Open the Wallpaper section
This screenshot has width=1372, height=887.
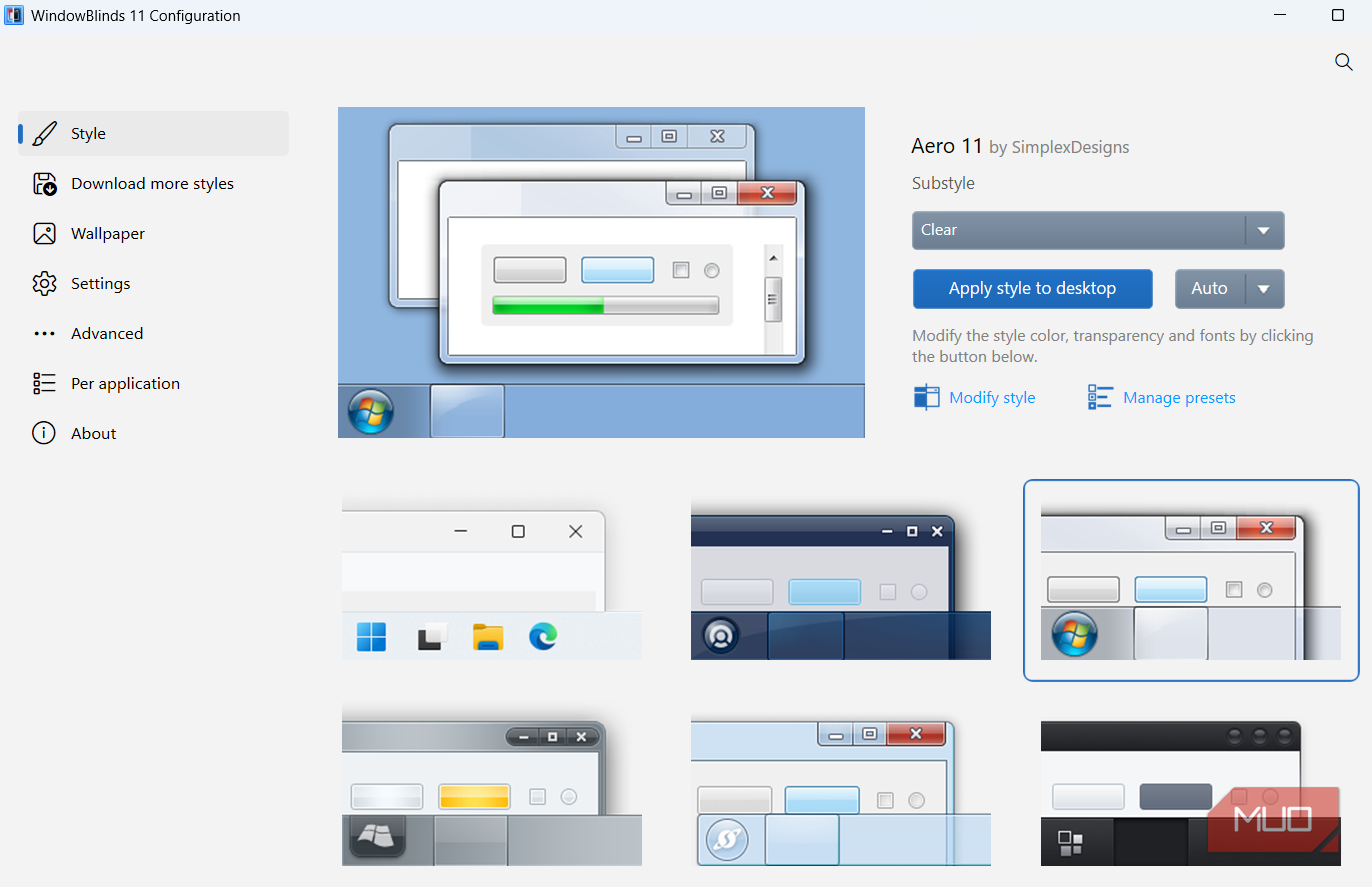(153, 234)
